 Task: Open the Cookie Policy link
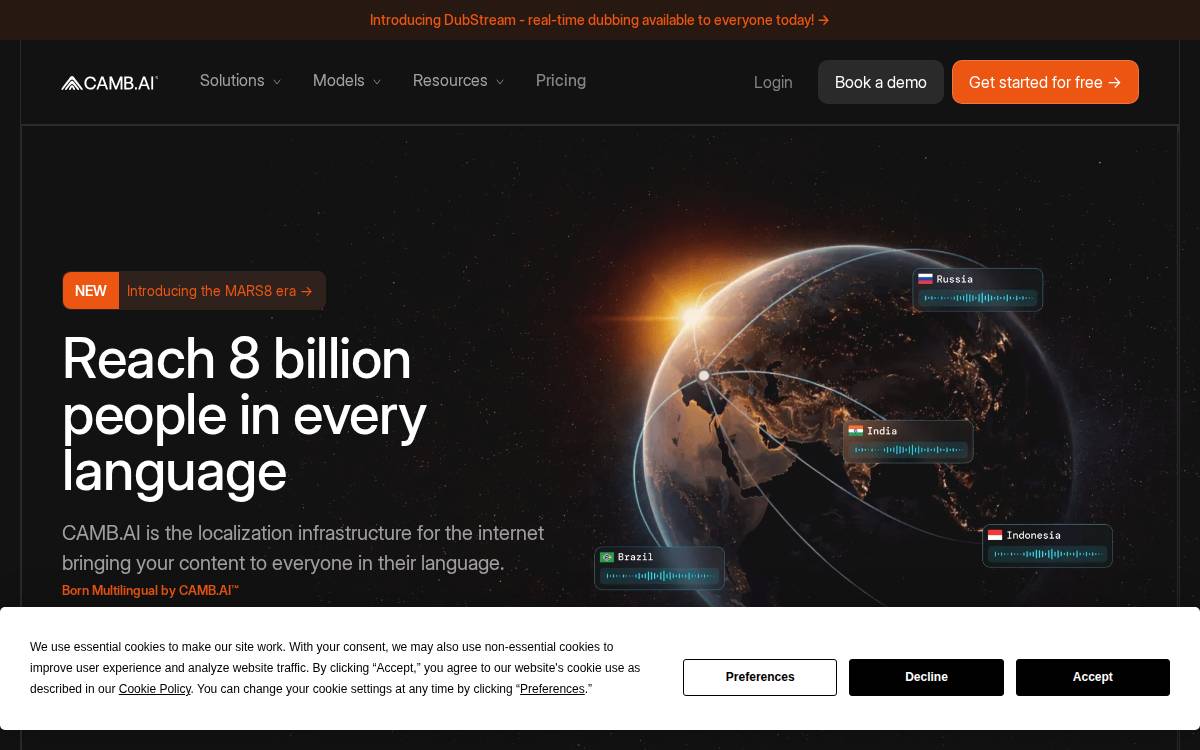point(155,689)
